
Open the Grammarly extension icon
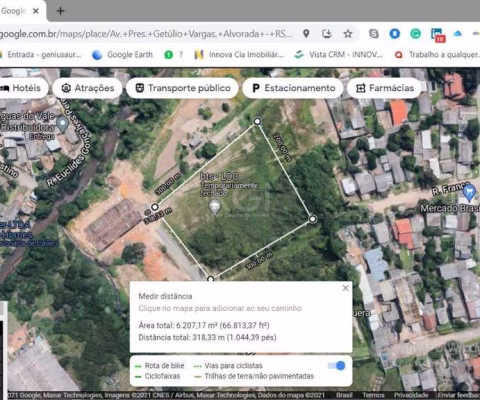pos(415,34)
